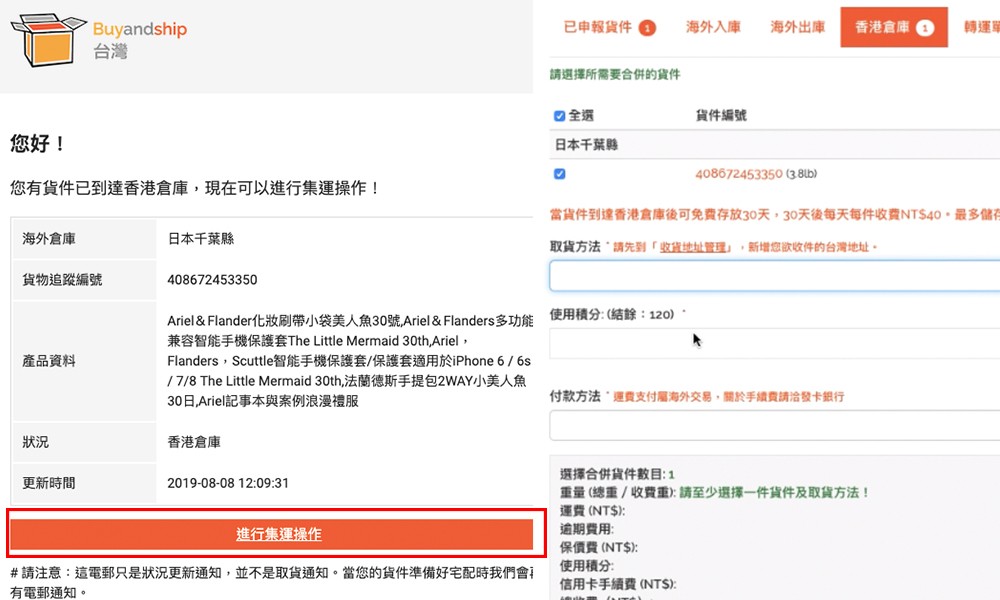Click the count badge on 香港倉庫 tab
Image resolution: width=1000 pixels, height=600 pixels.
924,28
